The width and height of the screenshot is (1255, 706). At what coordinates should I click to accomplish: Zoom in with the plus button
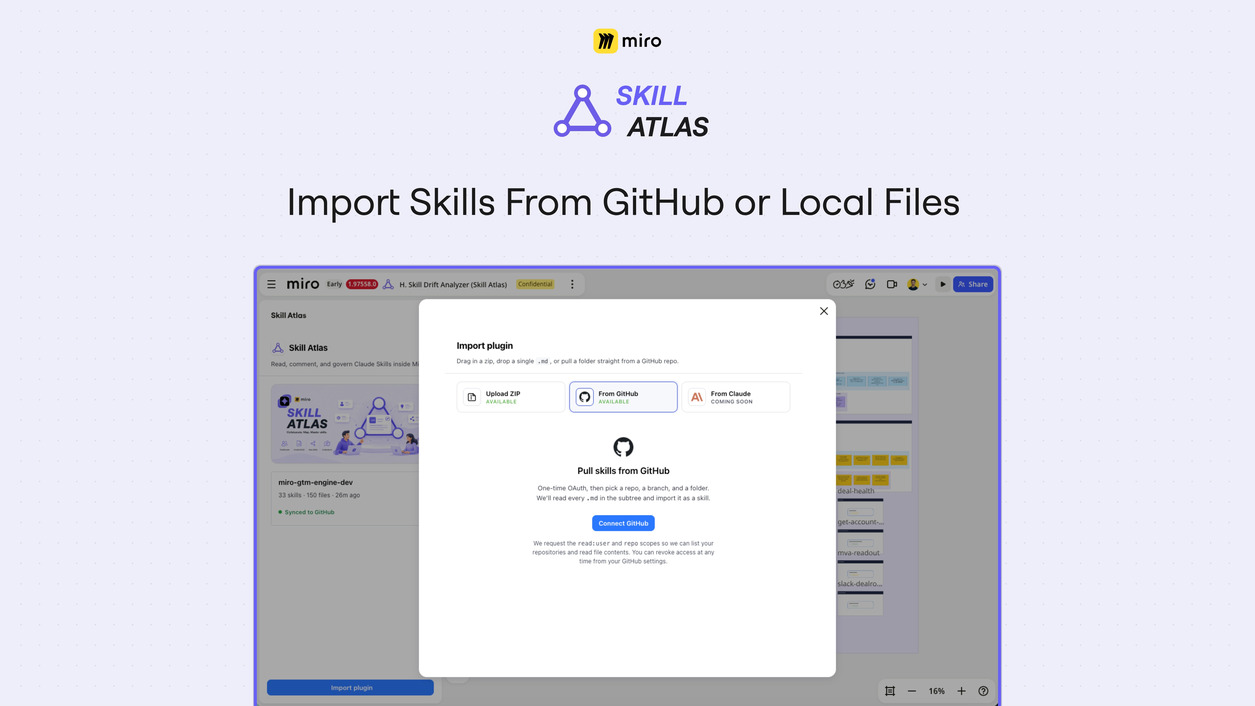[961, 691]
